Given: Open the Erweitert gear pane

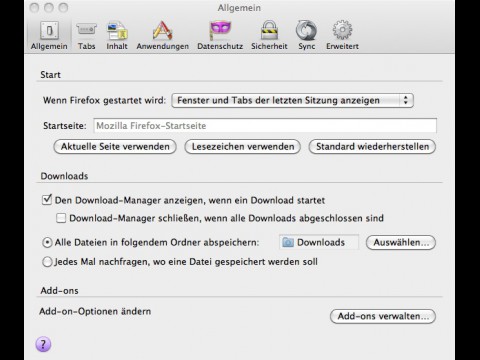Looking at the screenshot, I should [x=342, y=36].
